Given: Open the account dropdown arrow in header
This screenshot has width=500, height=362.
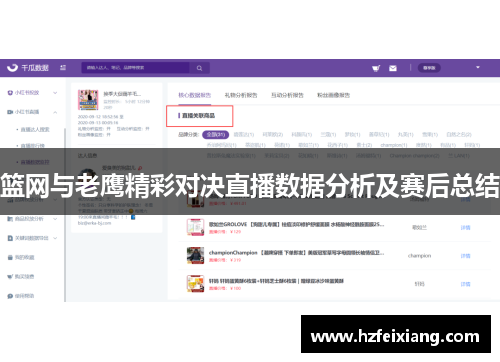Looking at the screenshot, I should [478, 67].
